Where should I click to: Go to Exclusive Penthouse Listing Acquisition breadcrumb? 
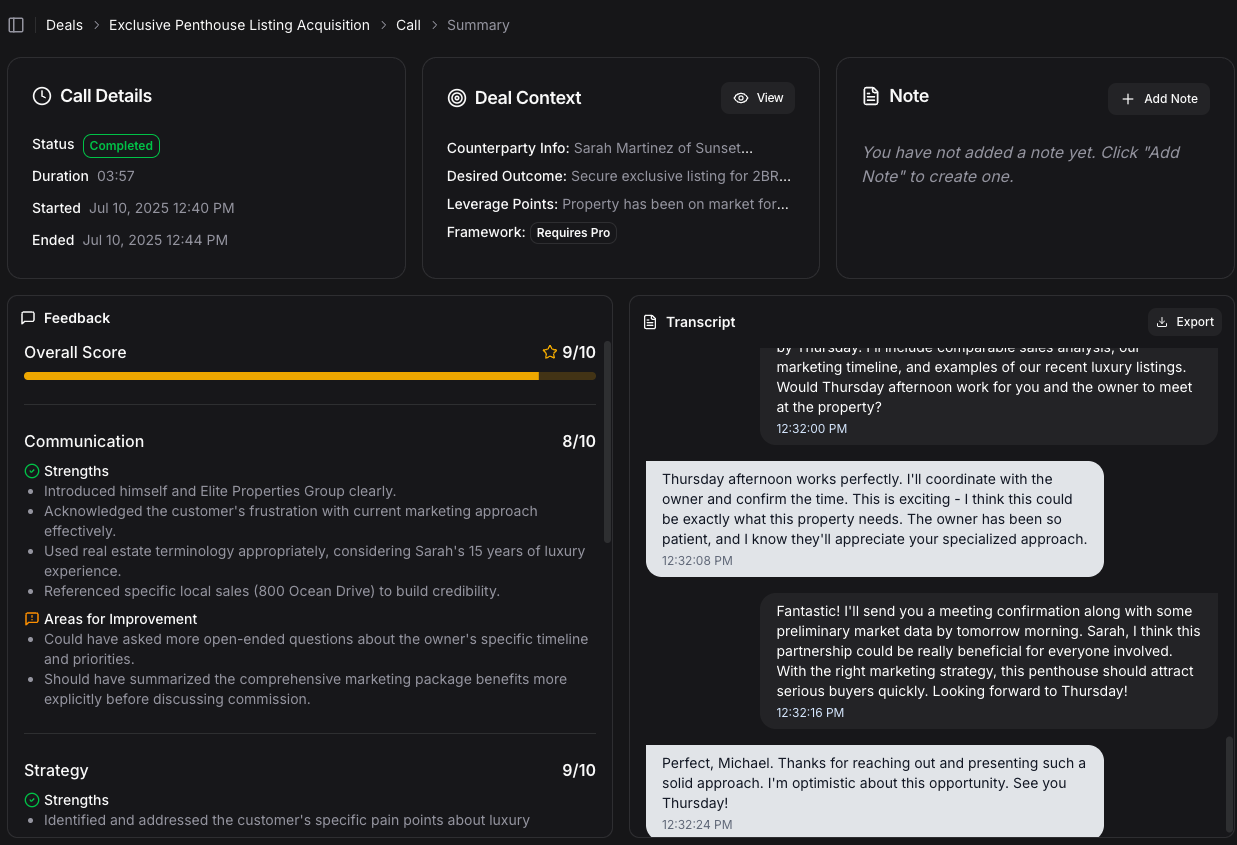coord(239,25)
